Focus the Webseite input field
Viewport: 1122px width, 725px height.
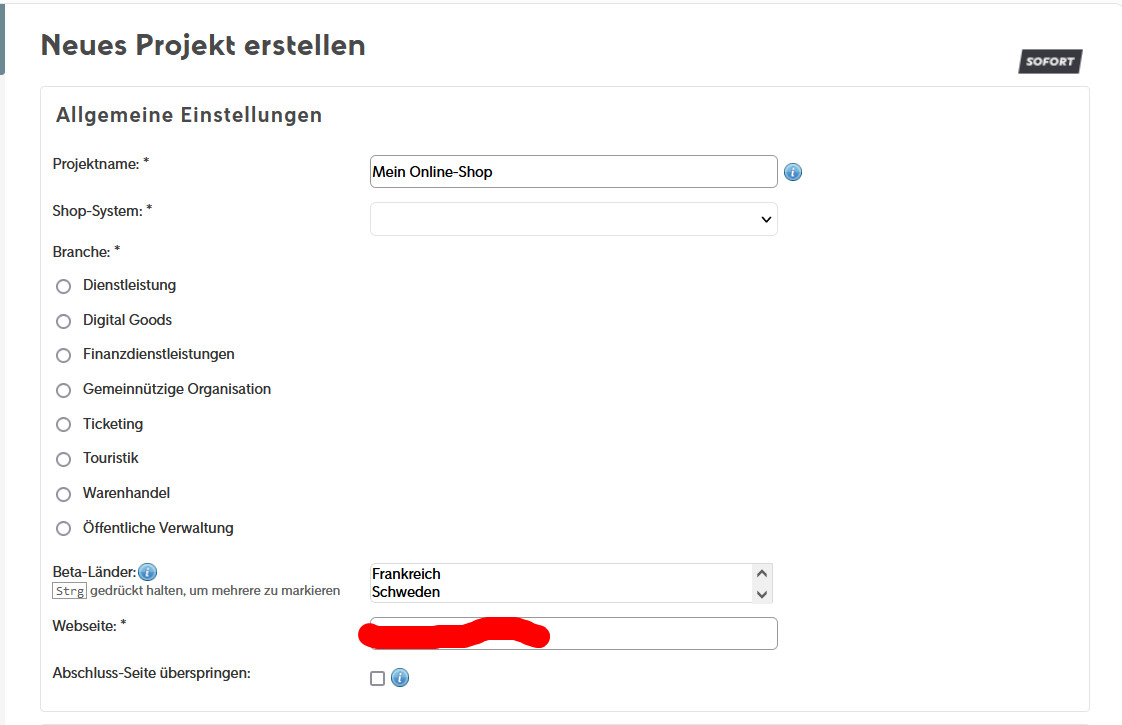coord(660,633)
